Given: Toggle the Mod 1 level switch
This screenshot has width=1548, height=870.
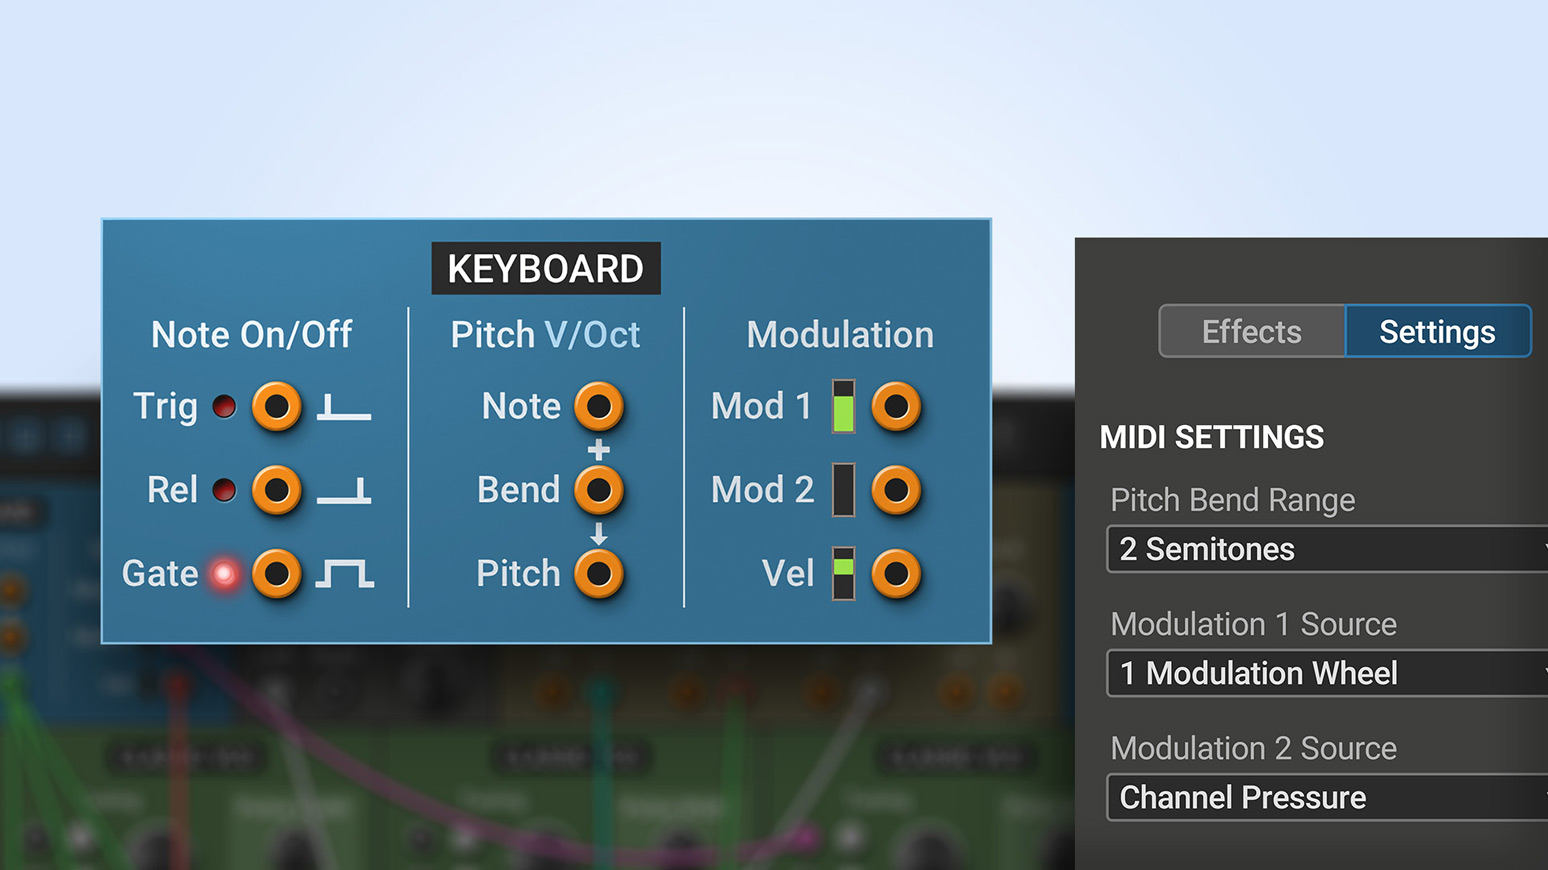Looking at the screenshot, I should point(842,406).
